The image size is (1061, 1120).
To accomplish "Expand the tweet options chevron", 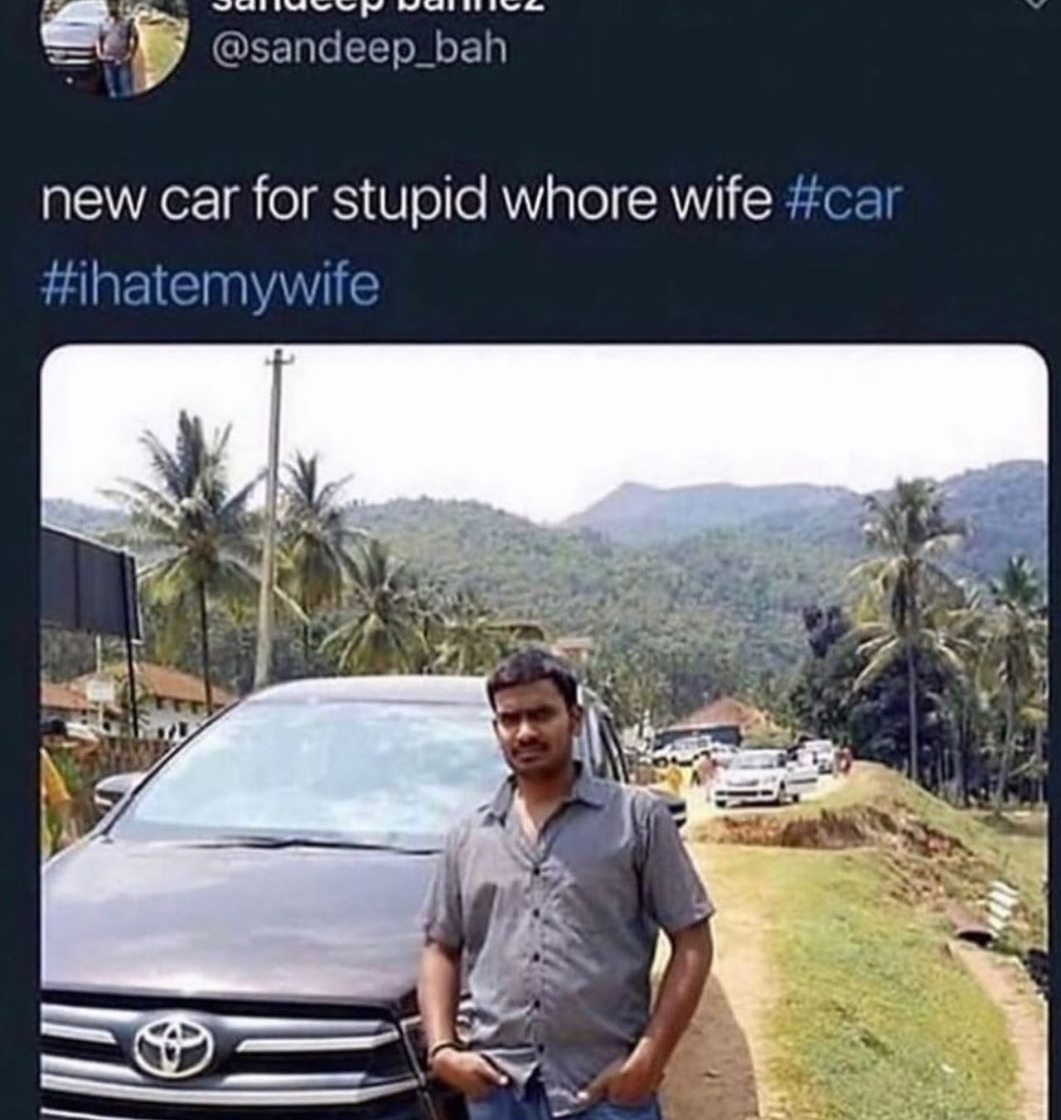I will click(x=1036, y=4).
